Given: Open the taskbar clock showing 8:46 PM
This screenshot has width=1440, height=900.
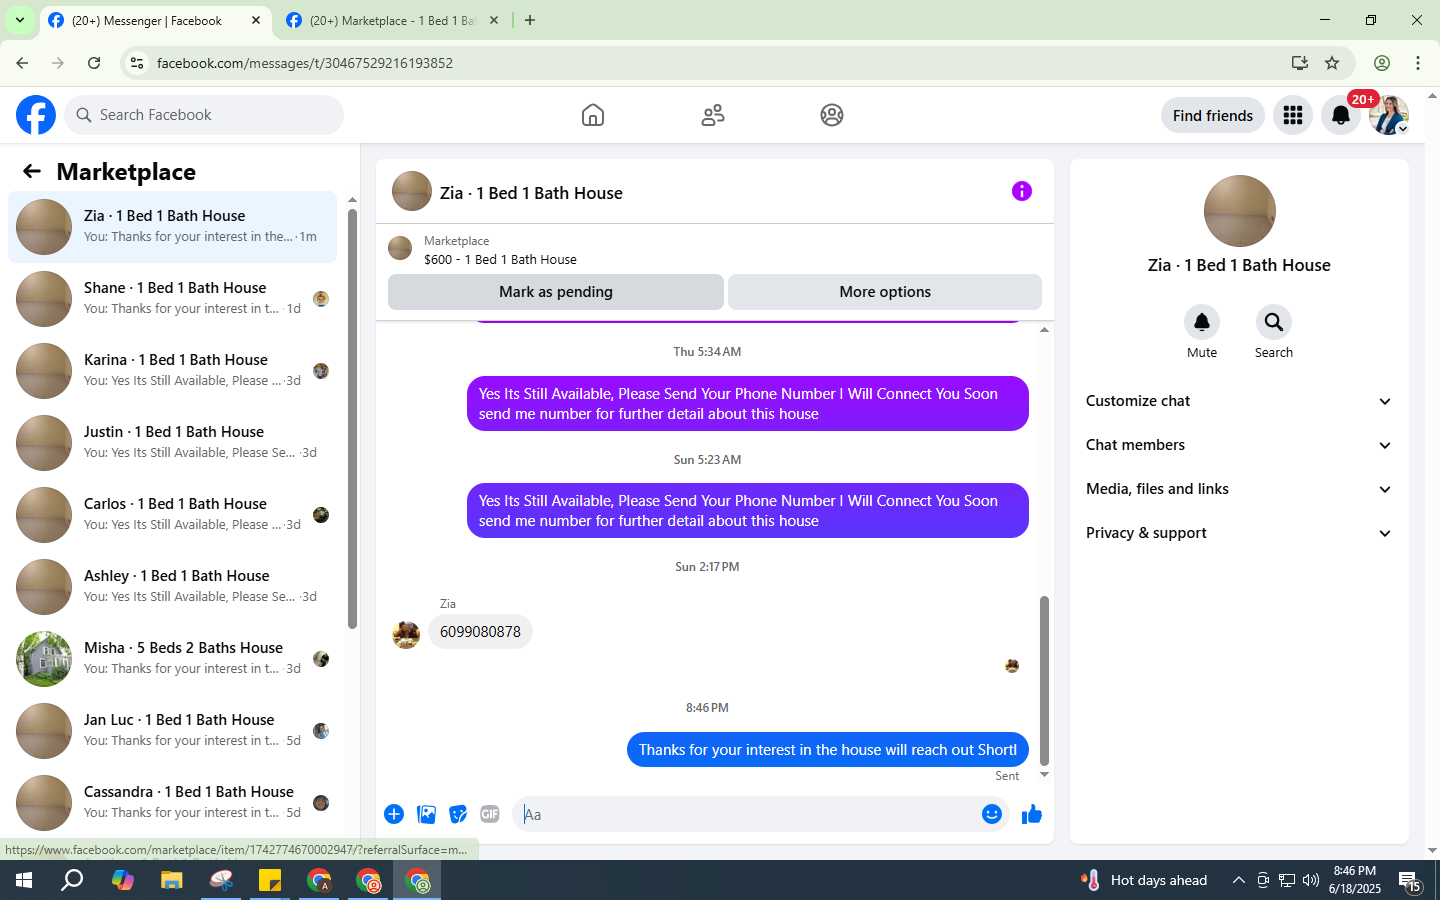Looking at the screenshot, I should 1354,880.
